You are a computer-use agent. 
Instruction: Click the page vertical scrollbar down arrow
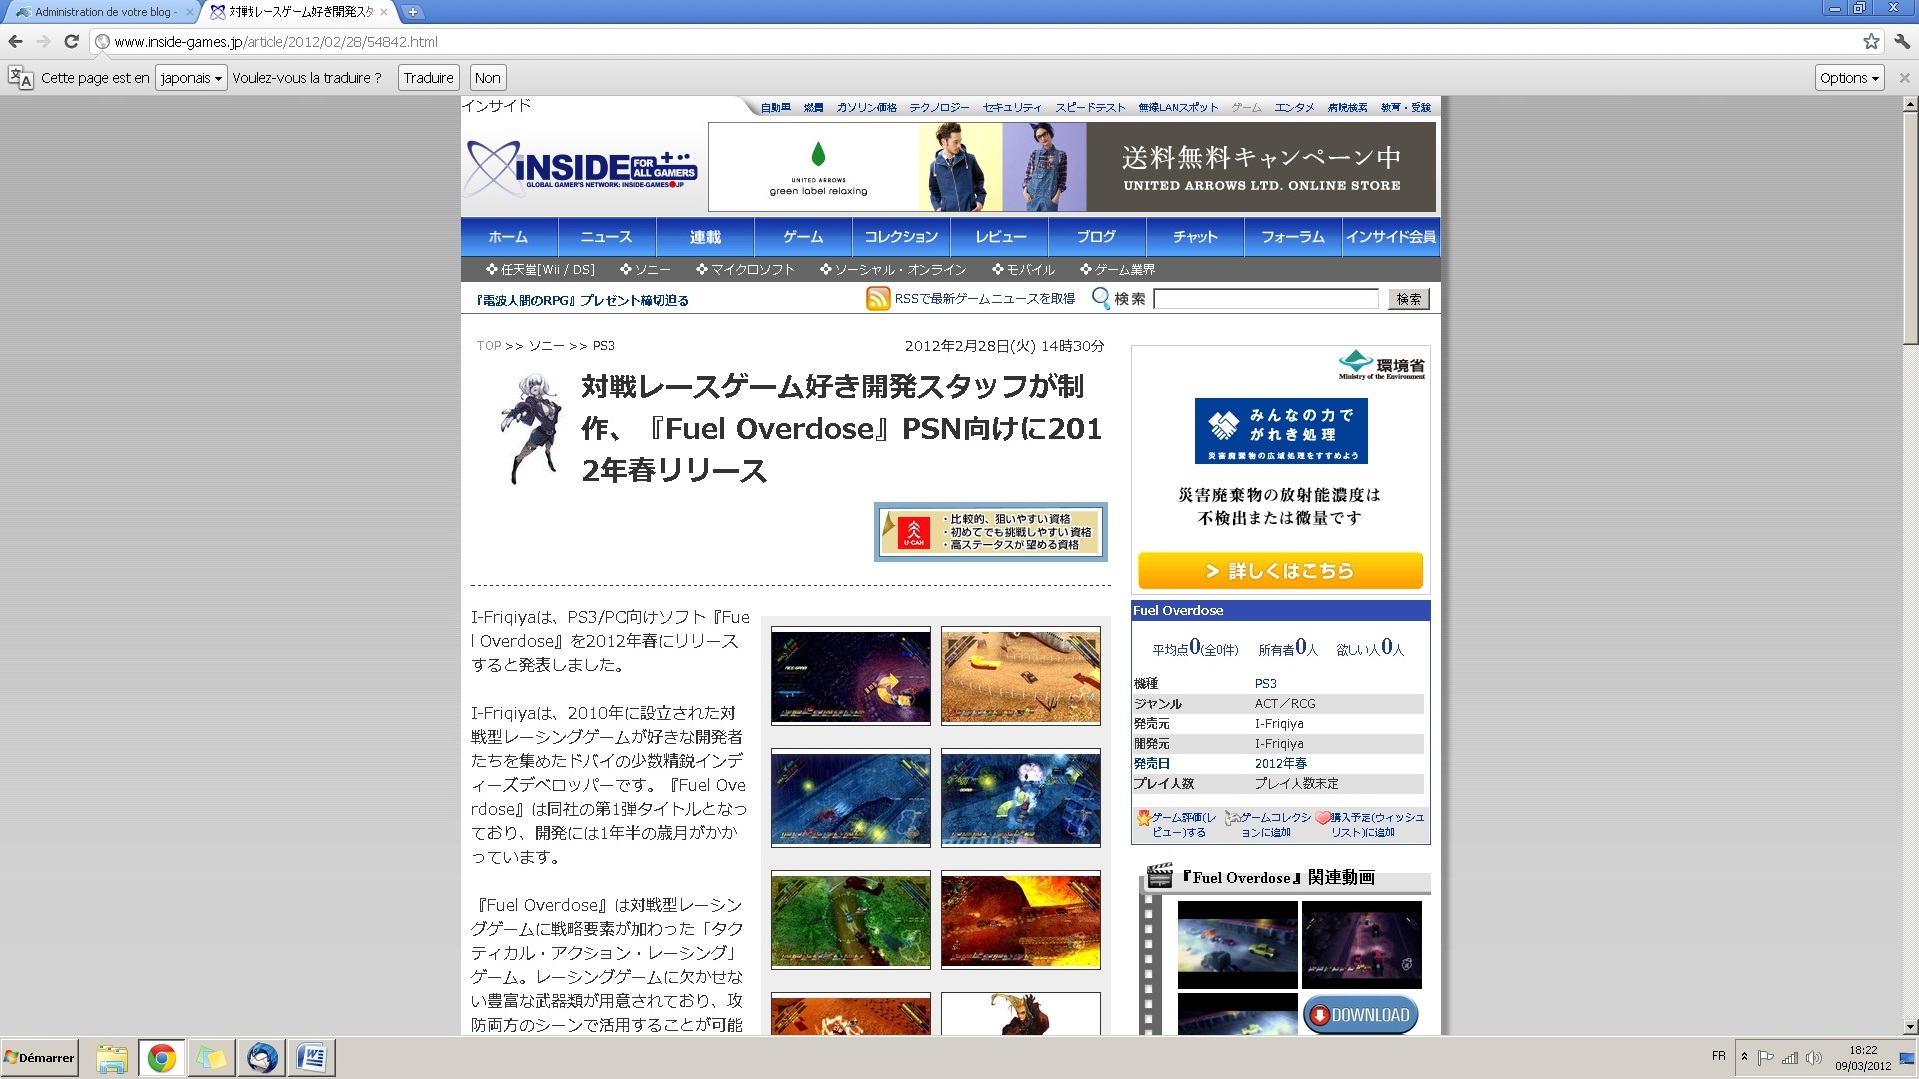click(x=1910, y=1026)
